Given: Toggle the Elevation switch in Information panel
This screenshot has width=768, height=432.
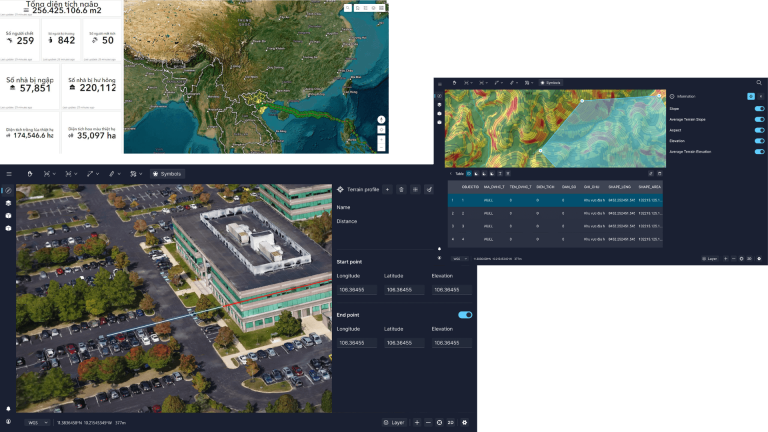Looking at the screenshot, I should 759,141.
